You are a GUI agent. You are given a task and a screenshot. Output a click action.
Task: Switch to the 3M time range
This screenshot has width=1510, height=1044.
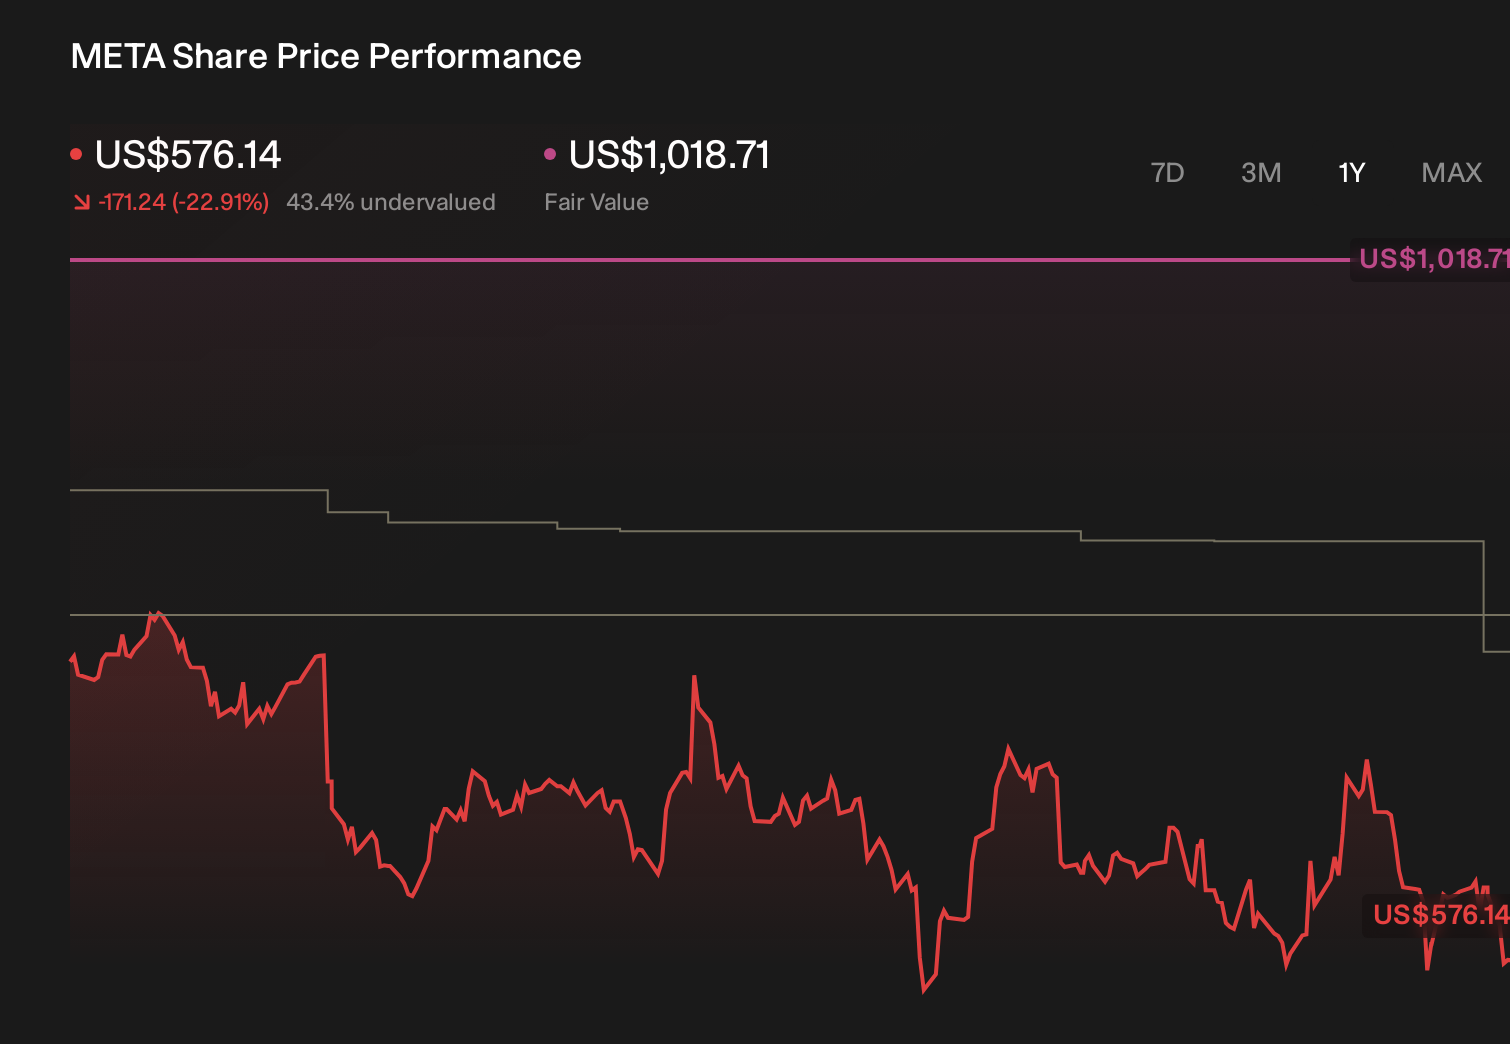pyautogui.click(x=1261, y=173)
